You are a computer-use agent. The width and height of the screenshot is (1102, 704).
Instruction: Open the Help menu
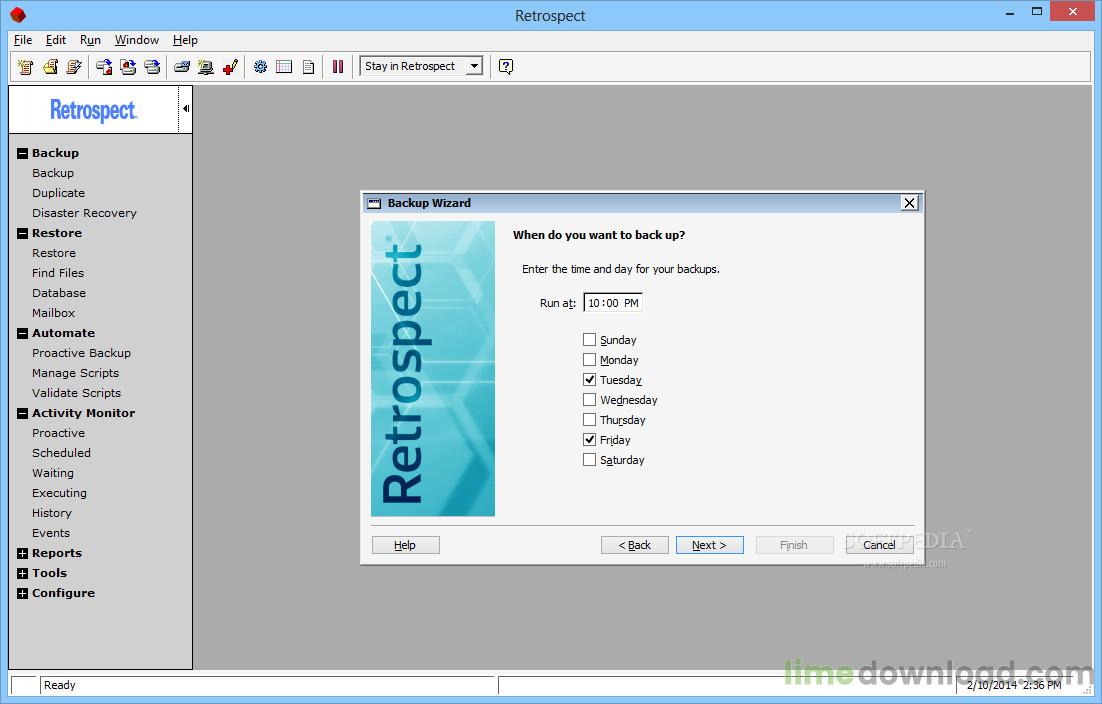tap(186, 40)
